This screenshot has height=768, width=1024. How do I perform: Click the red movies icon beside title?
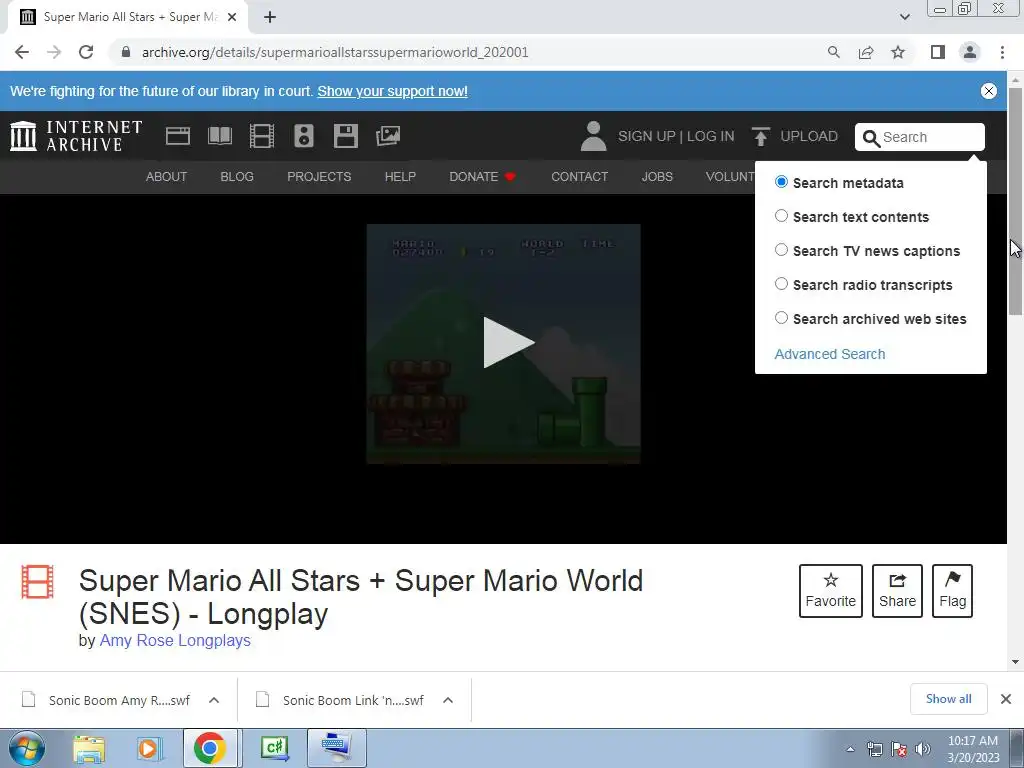coord(37,581)
